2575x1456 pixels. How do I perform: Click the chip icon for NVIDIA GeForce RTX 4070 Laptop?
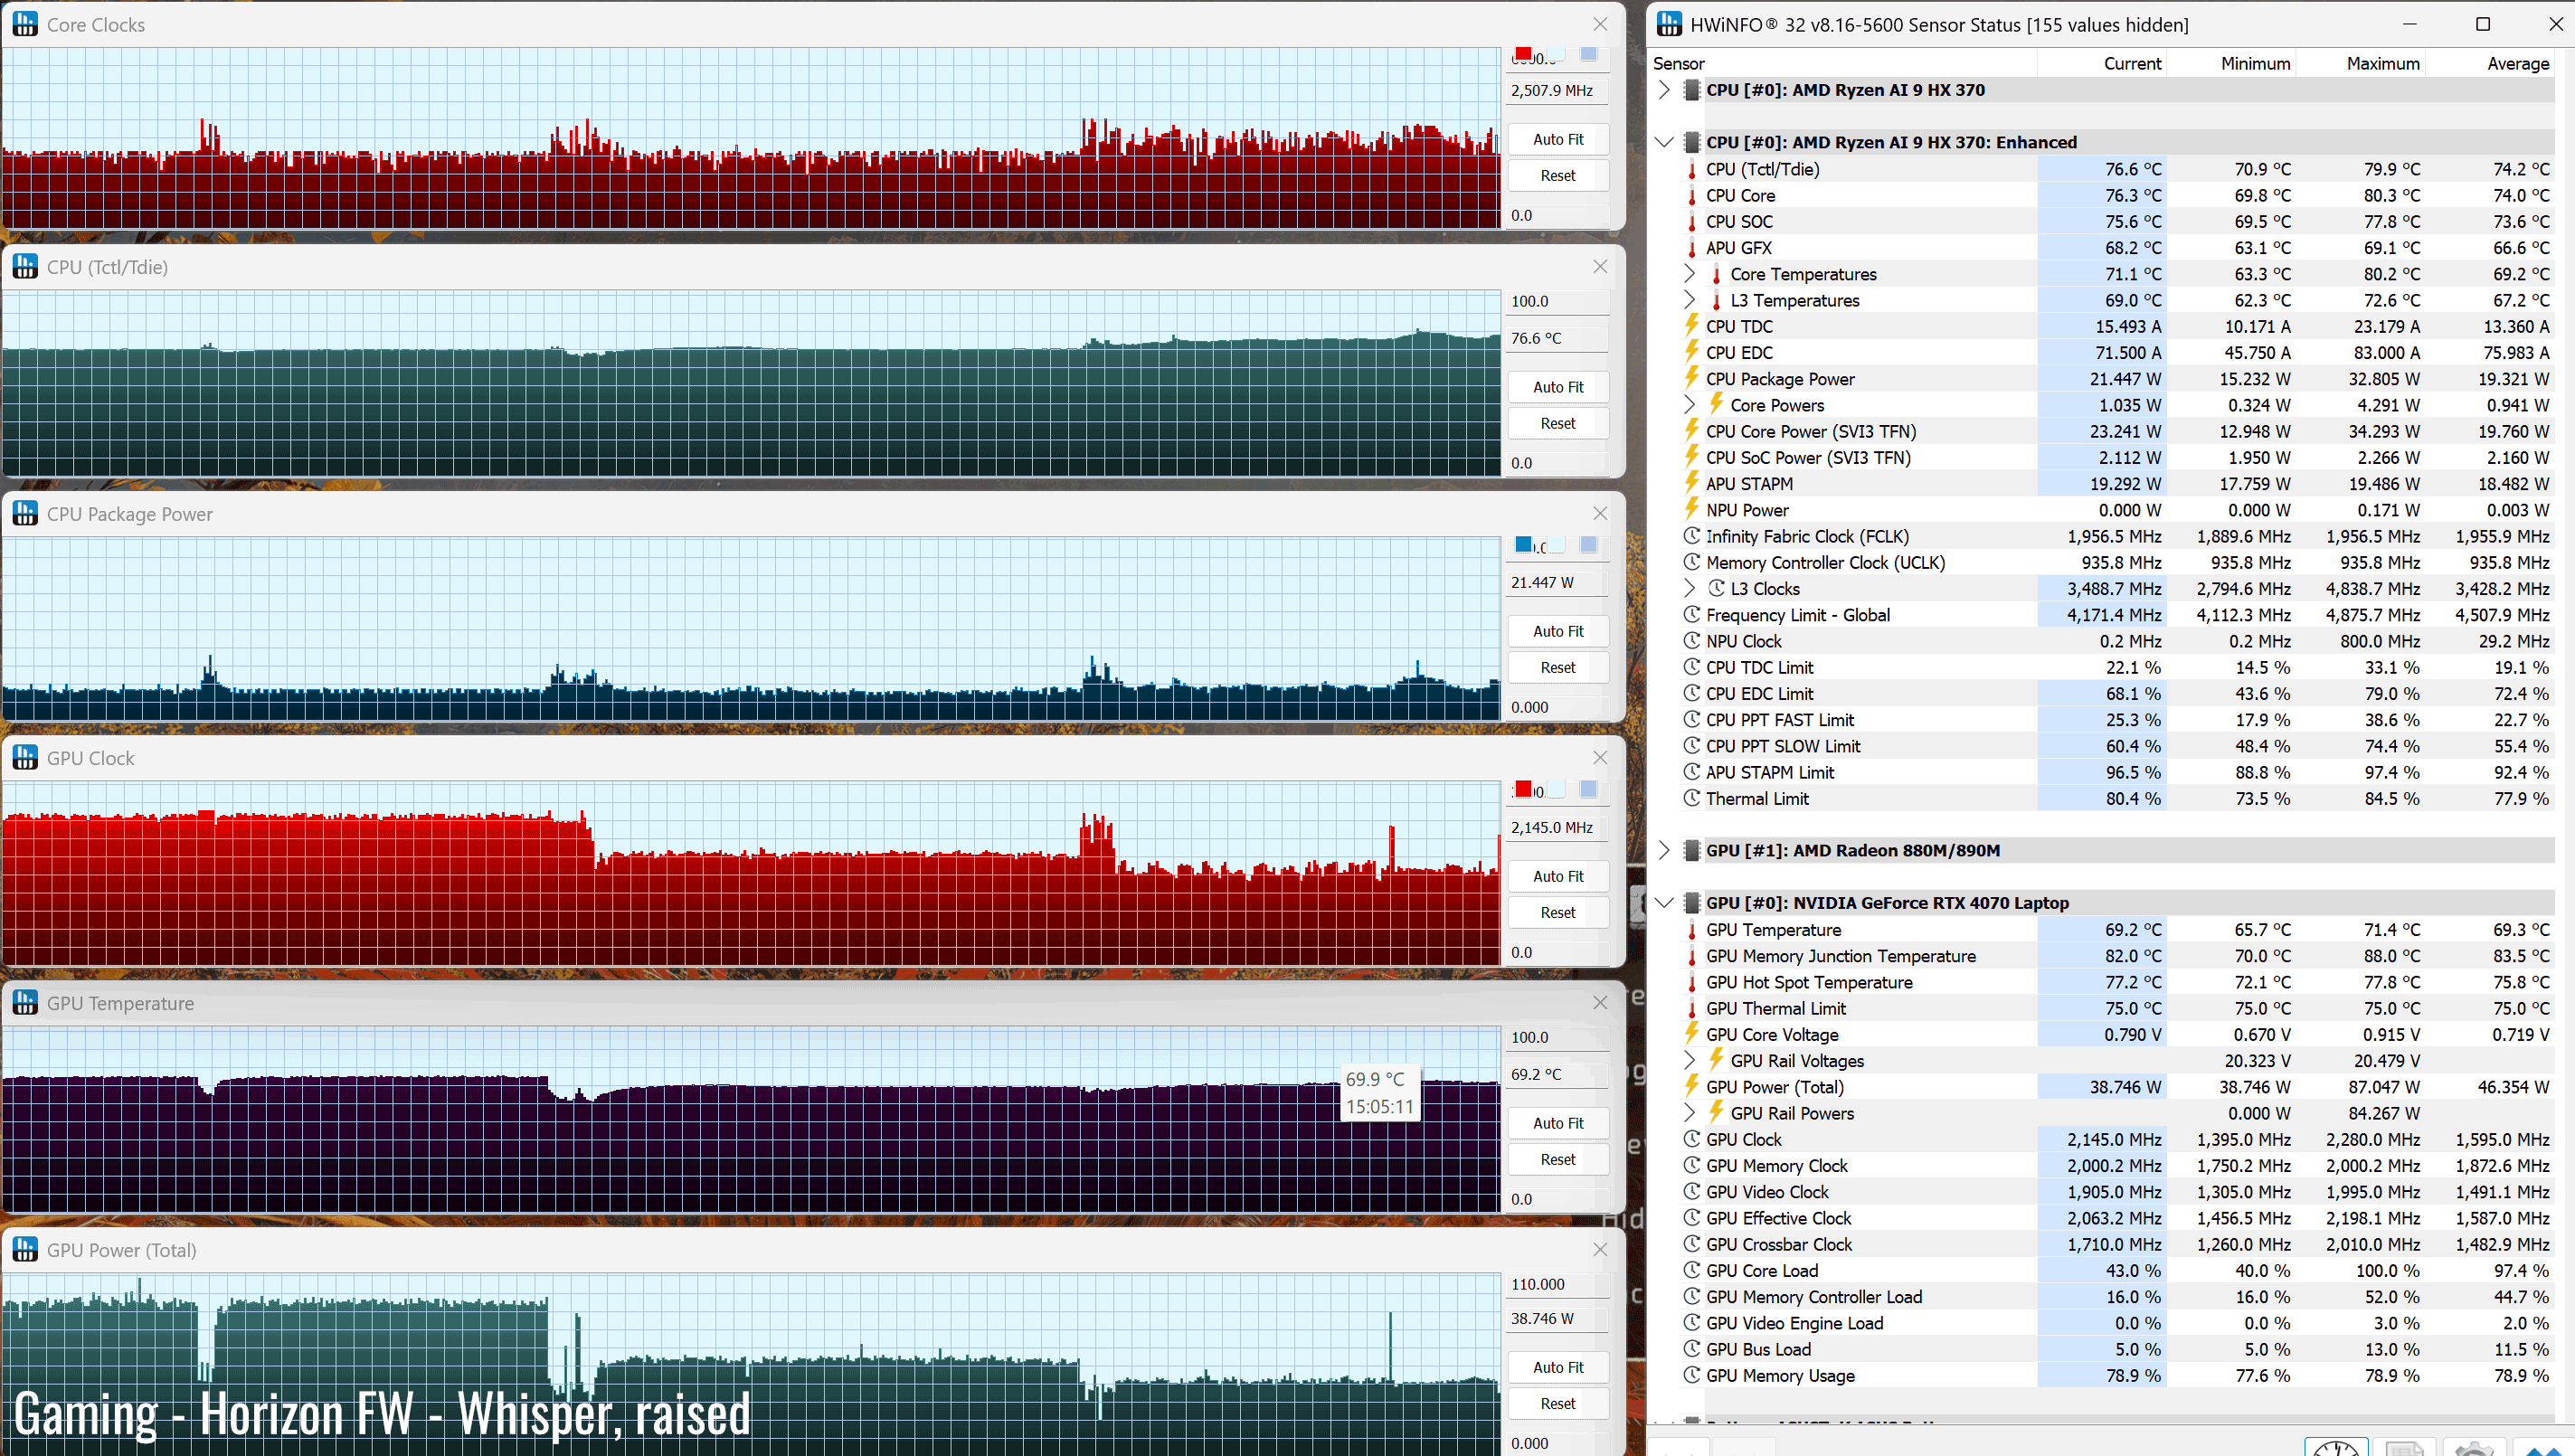(x=1692, y=902)
